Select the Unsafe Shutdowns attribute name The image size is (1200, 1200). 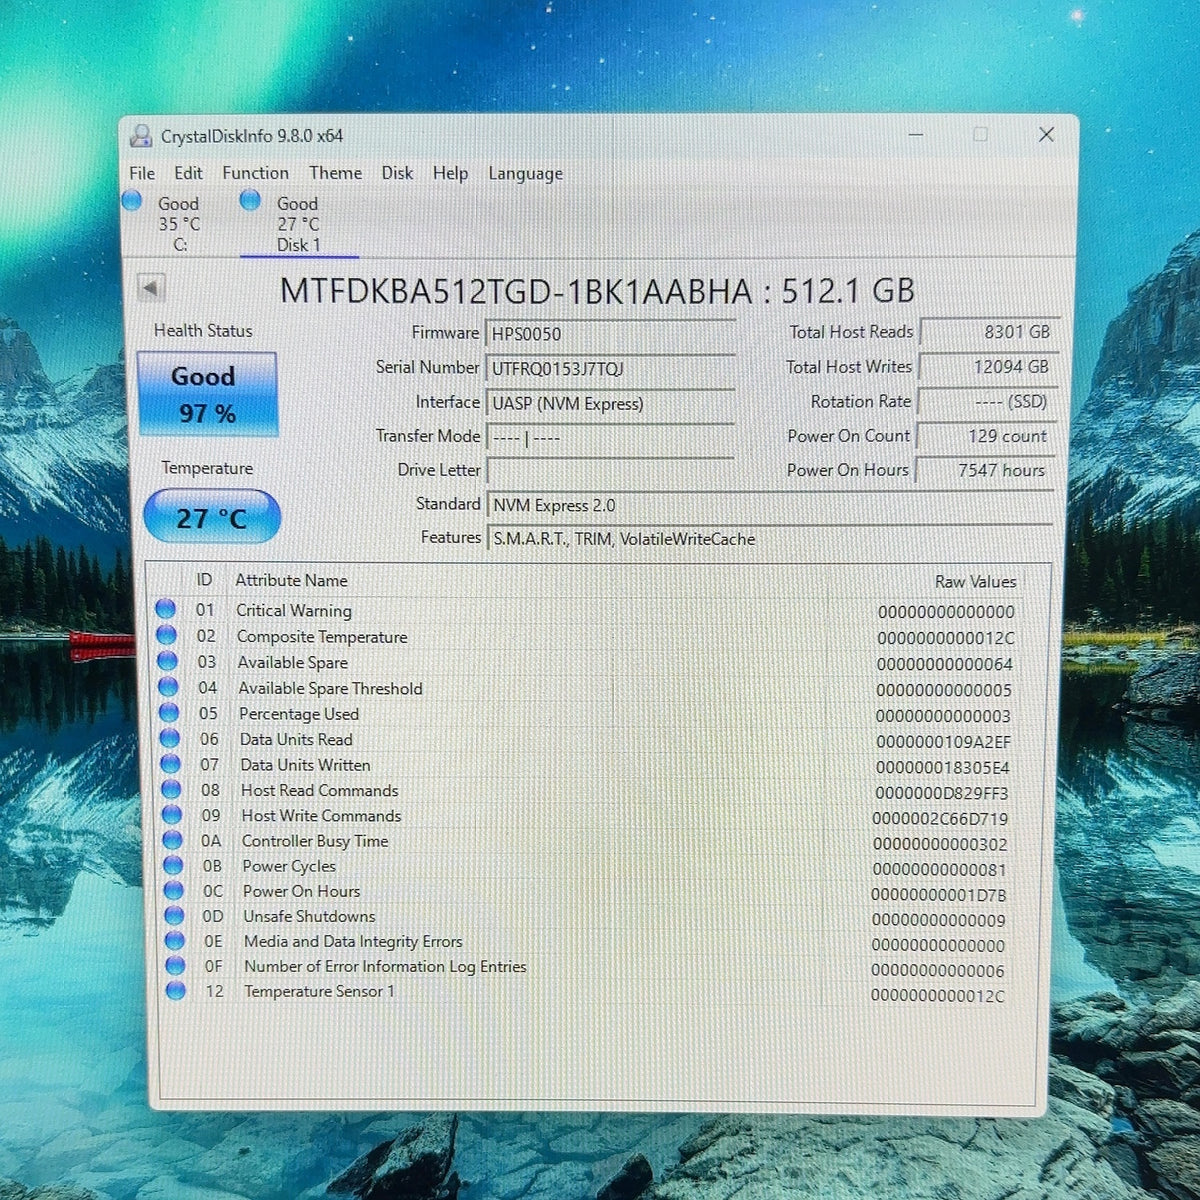[310, 916]
